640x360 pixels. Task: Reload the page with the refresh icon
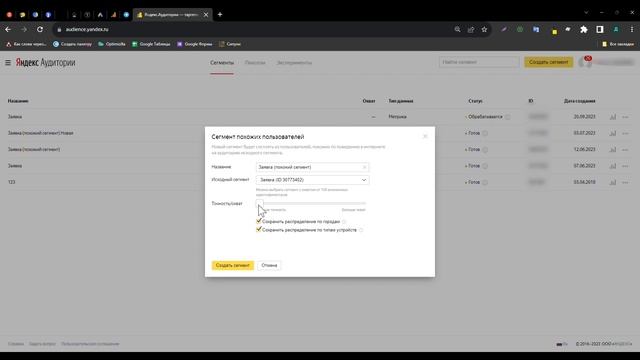point(40,29)
